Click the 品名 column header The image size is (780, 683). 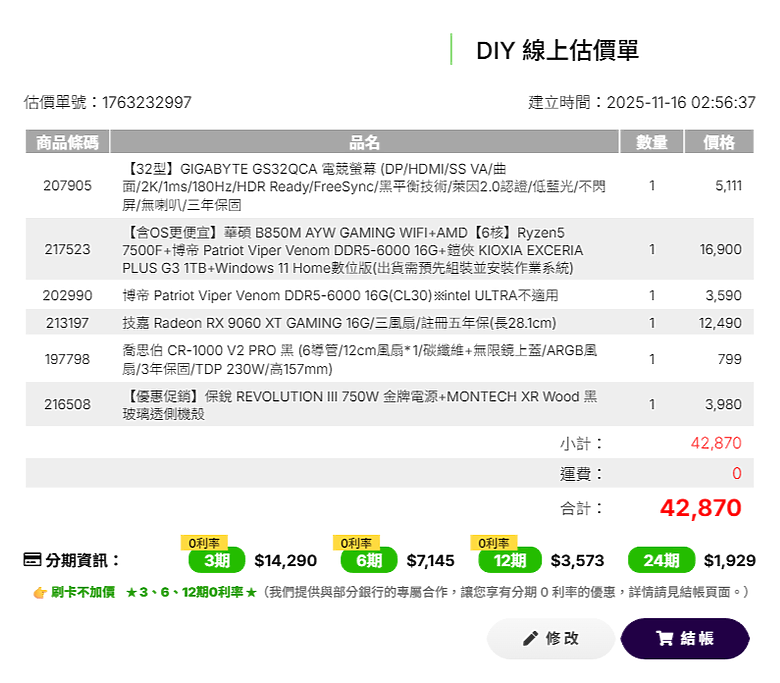point(364,142)
